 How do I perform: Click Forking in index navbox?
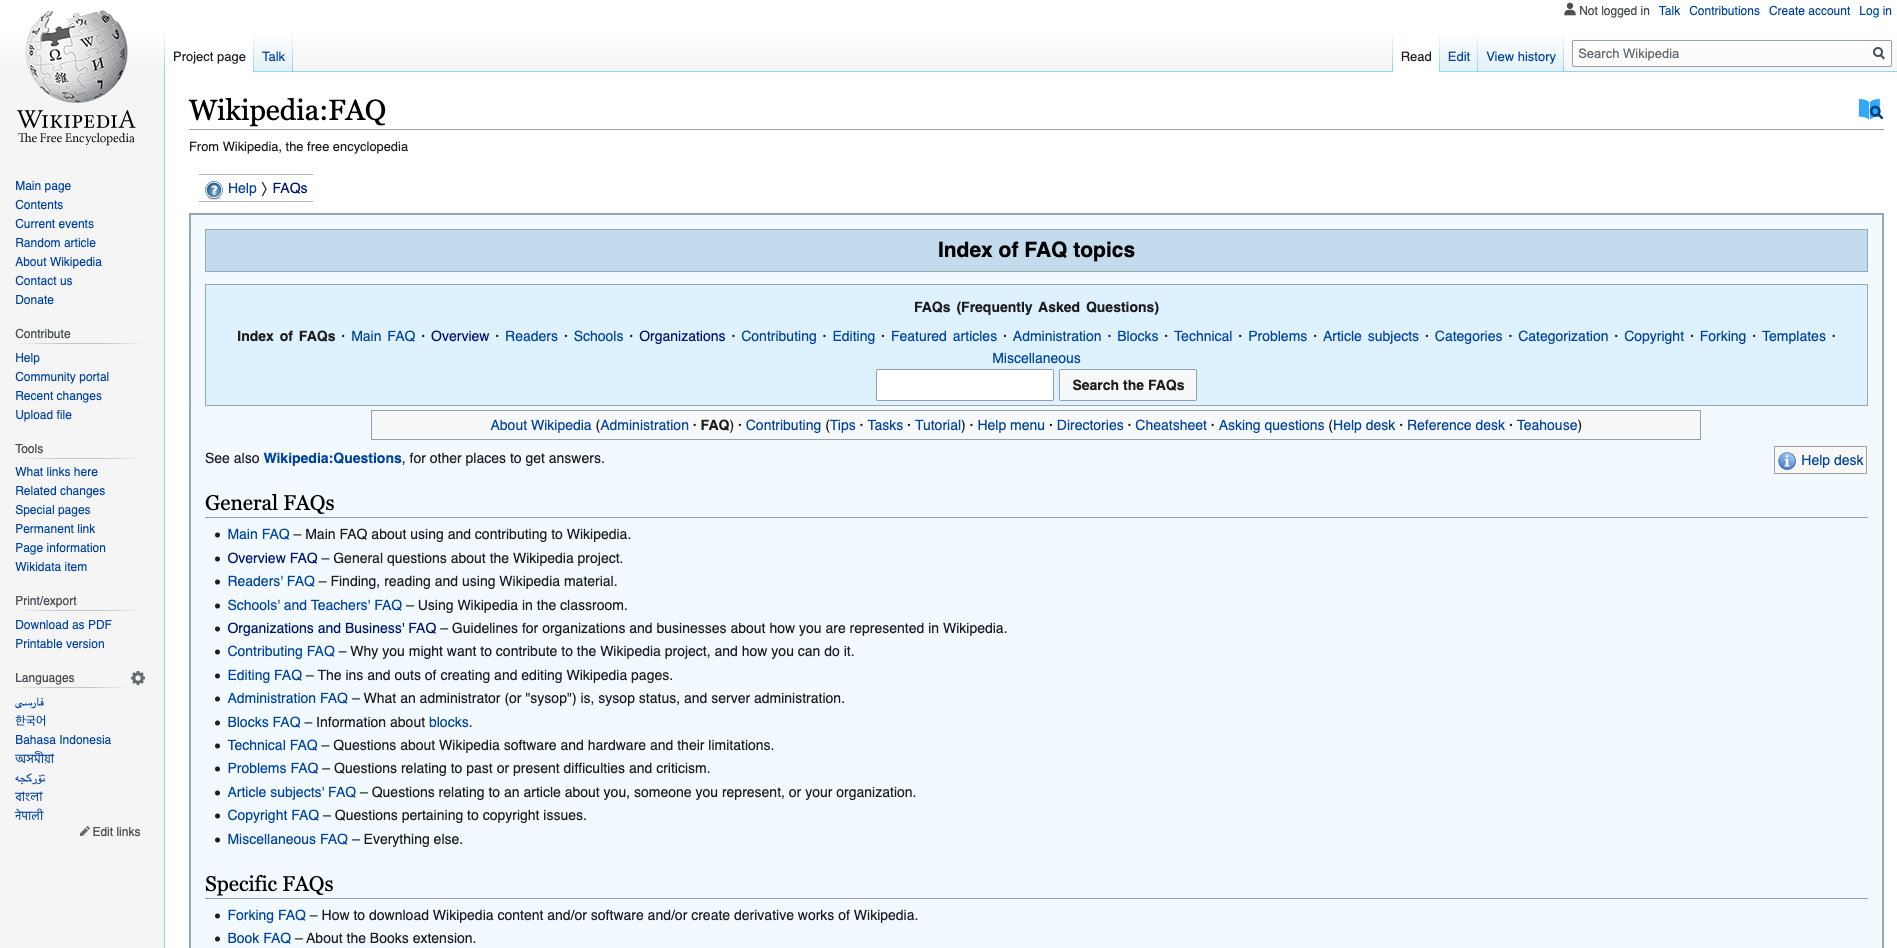point(1722,336)
